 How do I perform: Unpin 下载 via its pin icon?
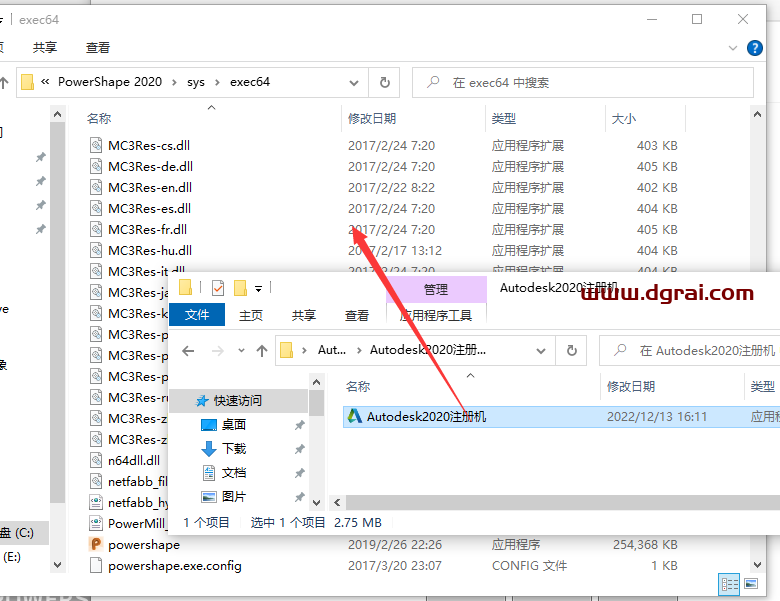click(299, 449)
